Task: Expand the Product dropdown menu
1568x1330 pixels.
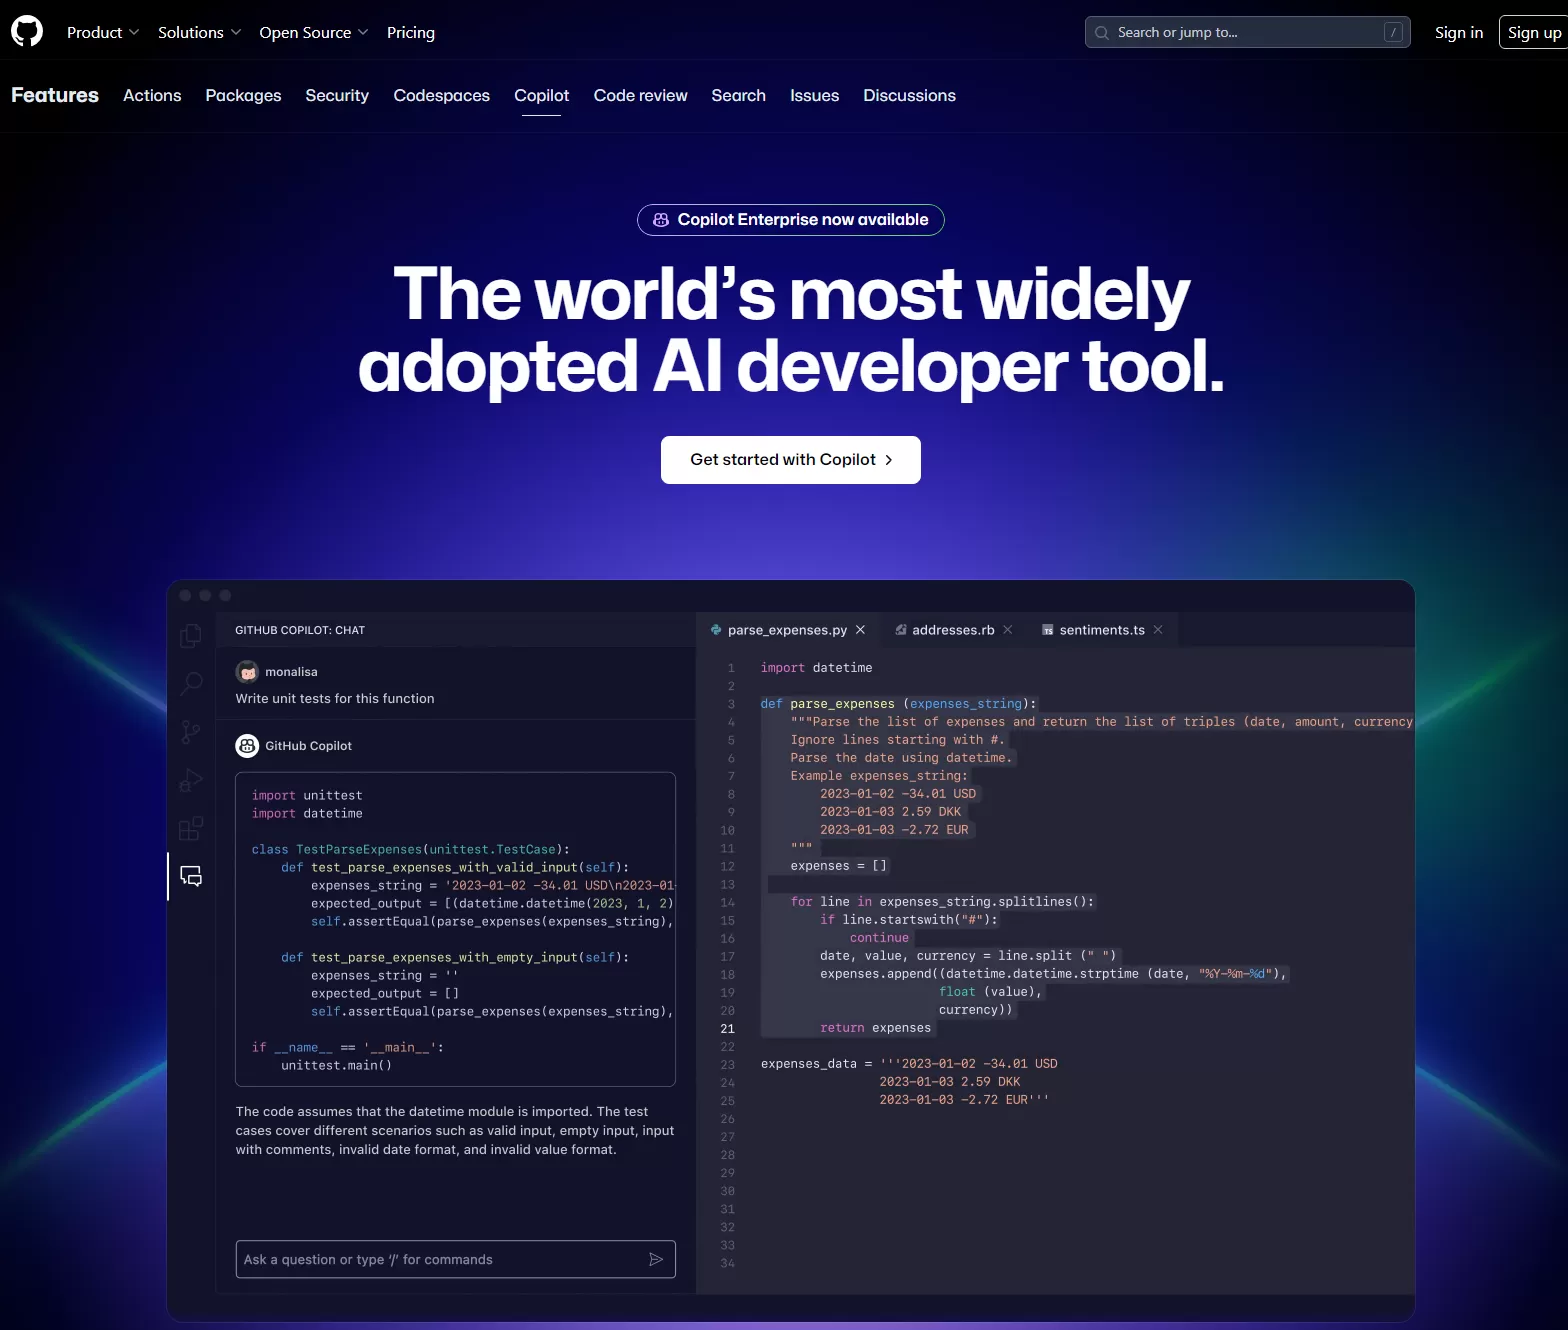Action: click(102, 32)
